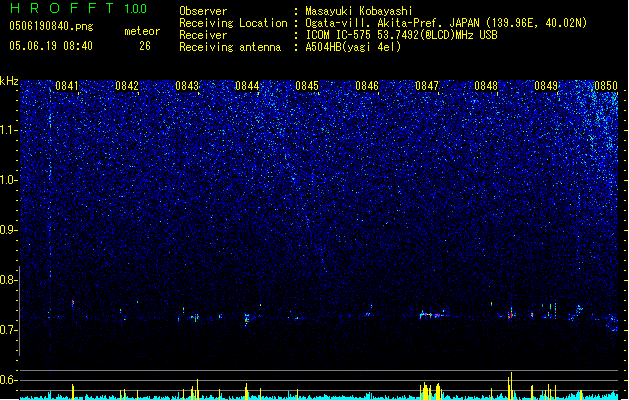629x400 pixels.
Task: Click the 0850 time marker
Action: [x=606, y=86]
